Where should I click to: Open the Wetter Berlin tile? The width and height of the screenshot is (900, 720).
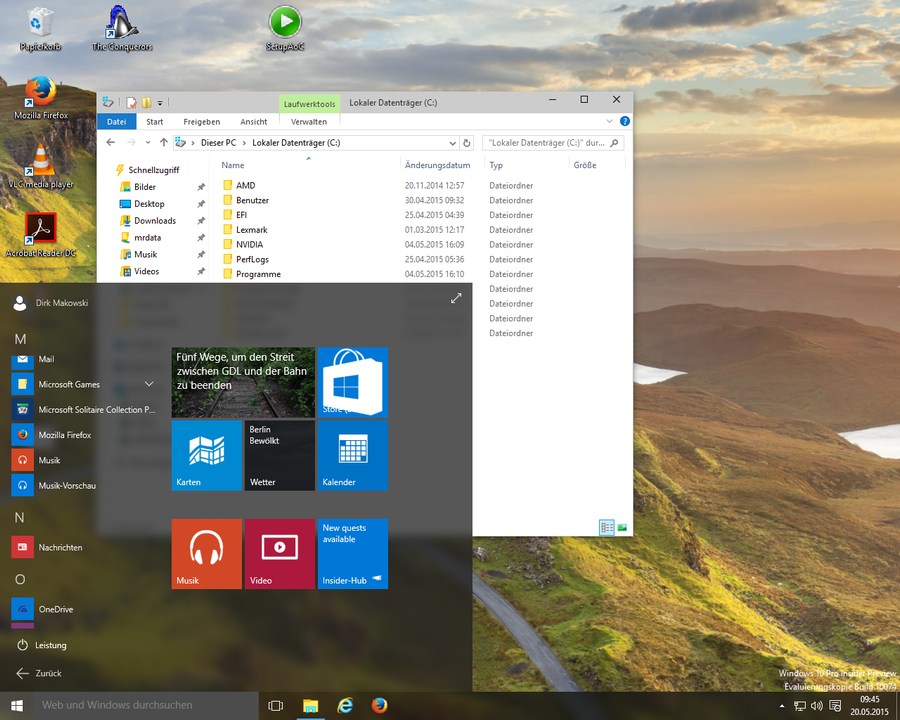tap(280, 455)
